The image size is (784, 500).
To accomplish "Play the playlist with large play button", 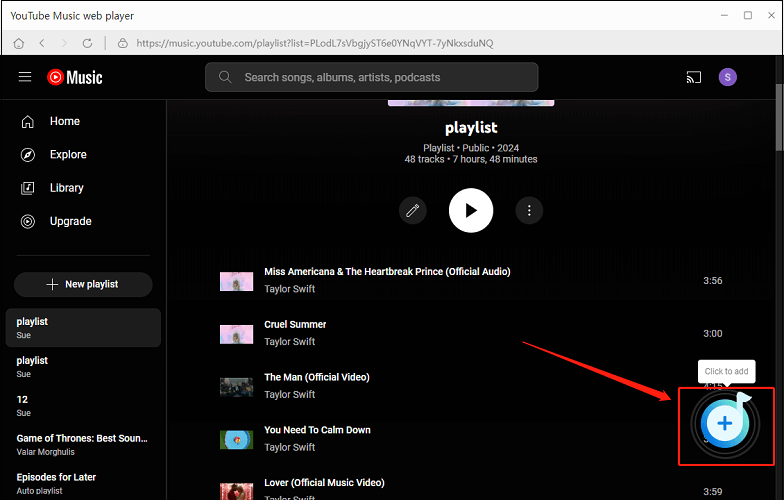I will point(470,210).
